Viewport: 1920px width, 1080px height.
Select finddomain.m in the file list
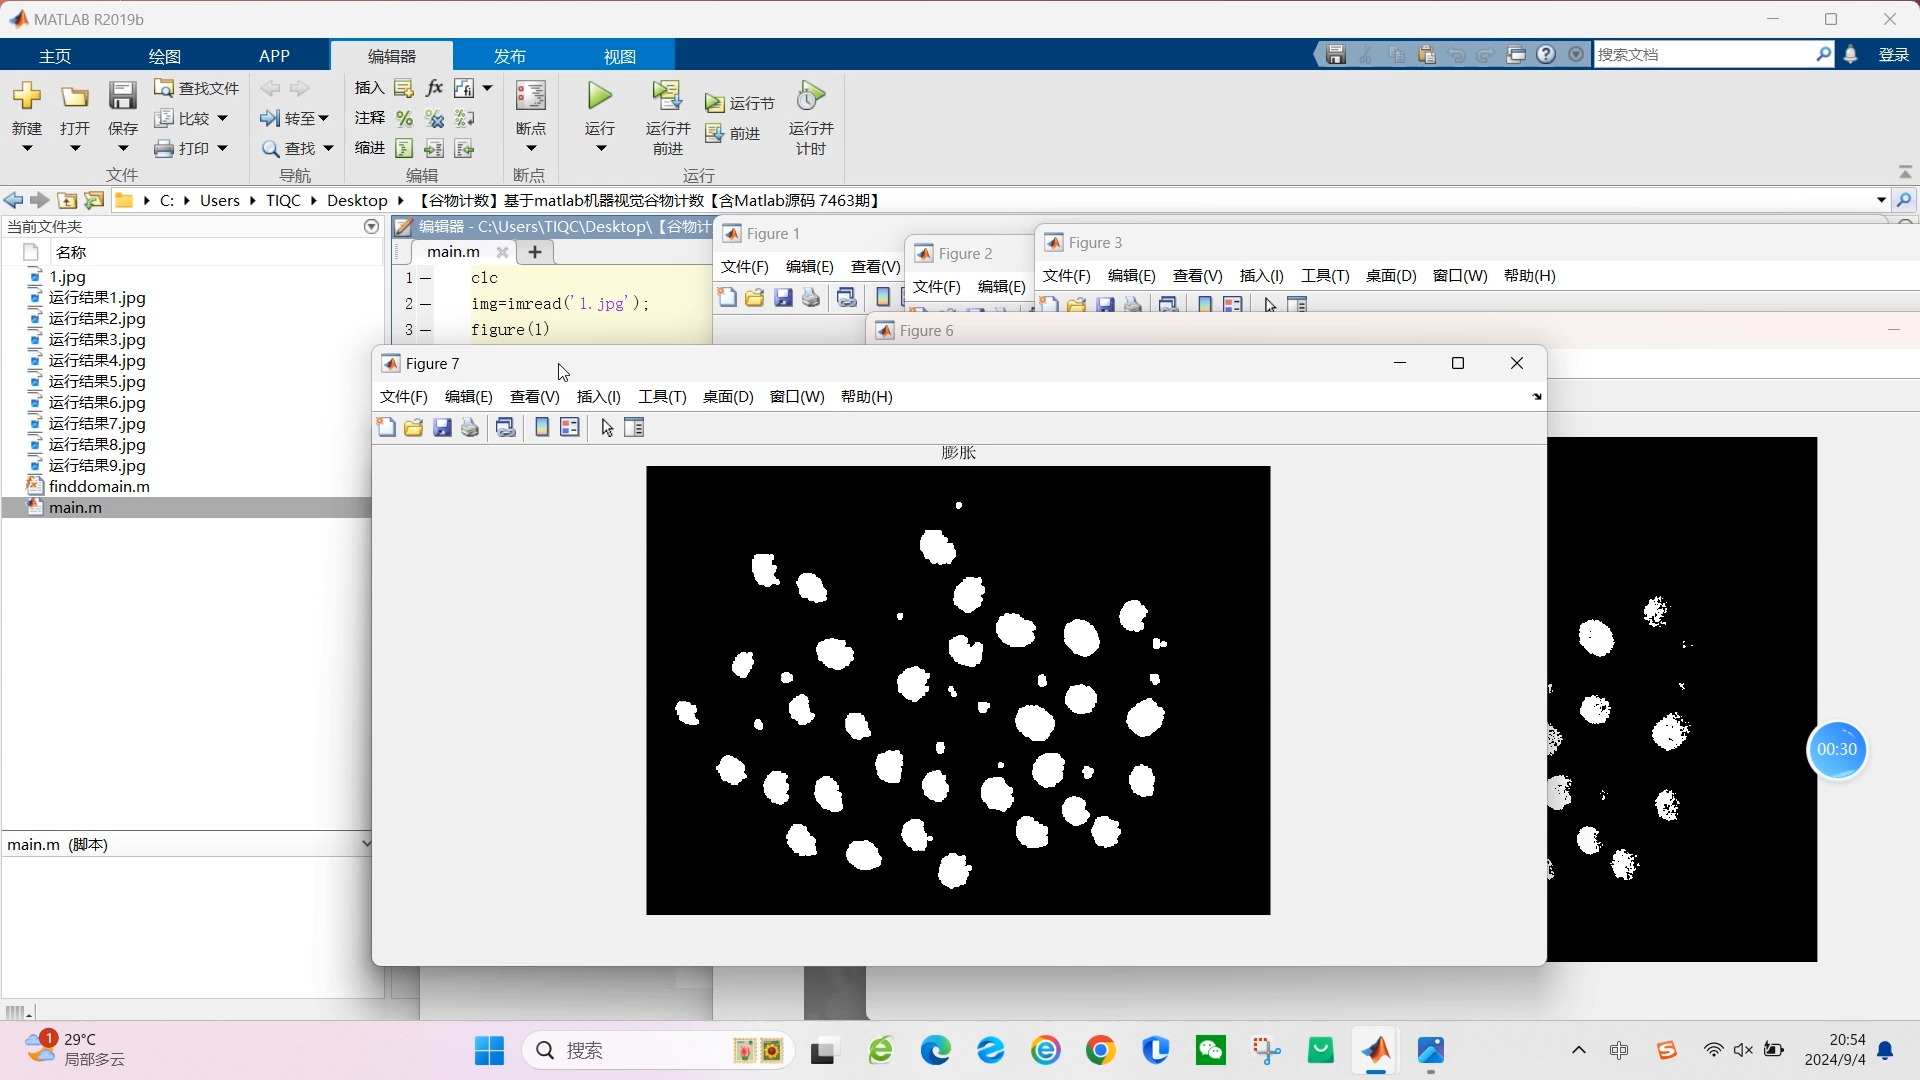click(99, 487)
